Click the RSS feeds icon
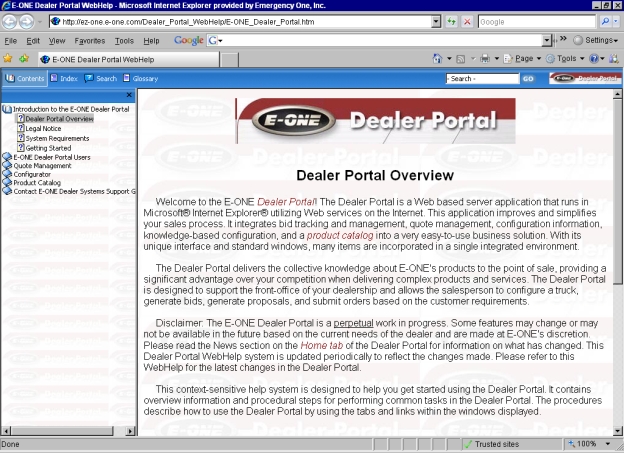Screen dimensions: 624x453 [460, 59]
